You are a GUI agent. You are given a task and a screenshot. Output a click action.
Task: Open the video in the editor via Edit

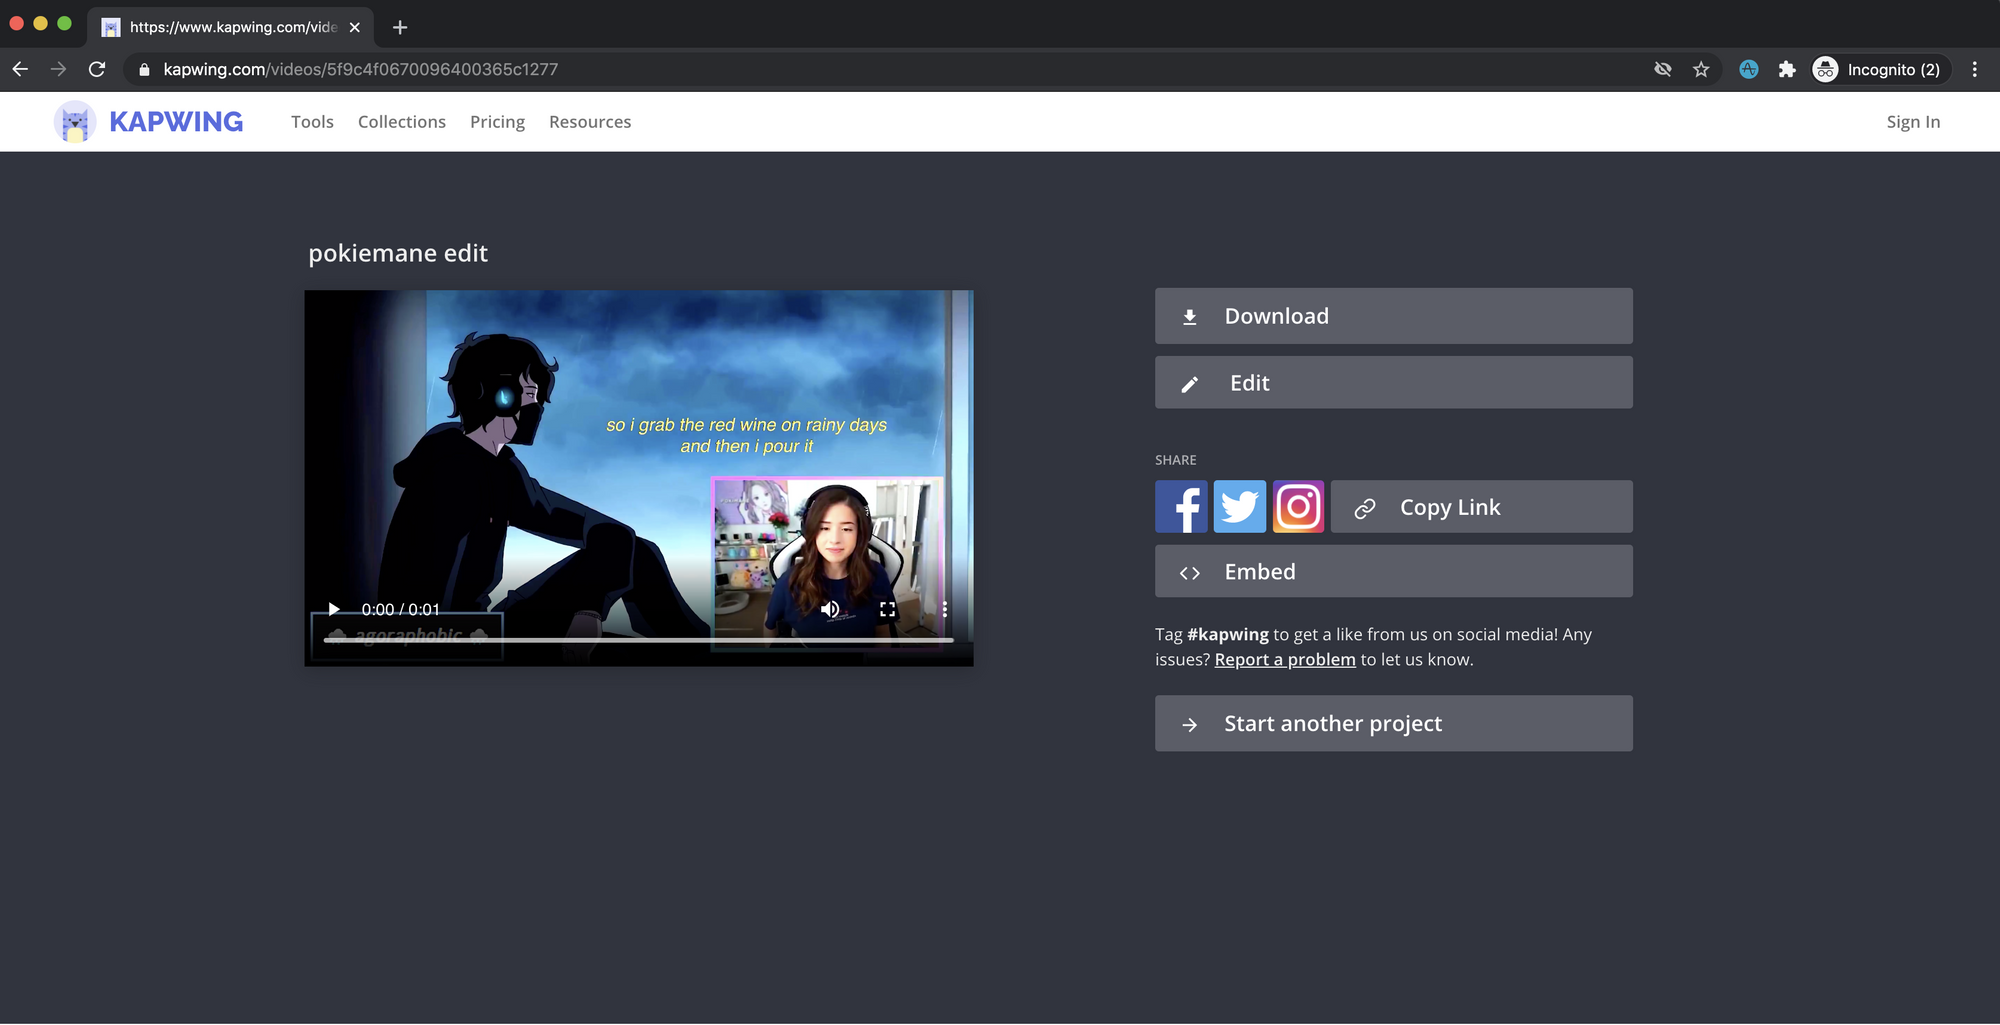1393,383
